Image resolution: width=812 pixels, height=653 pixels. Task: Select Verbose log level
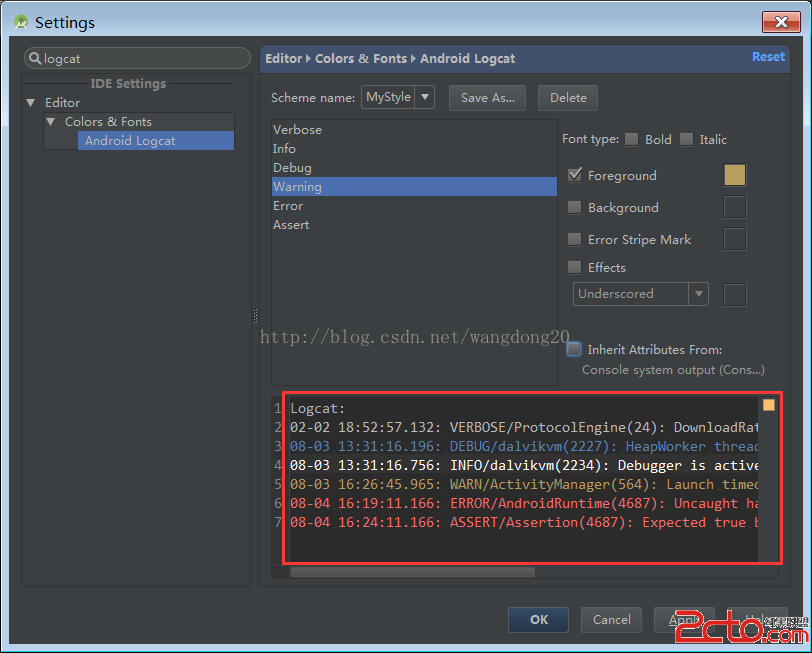[414, 129]
